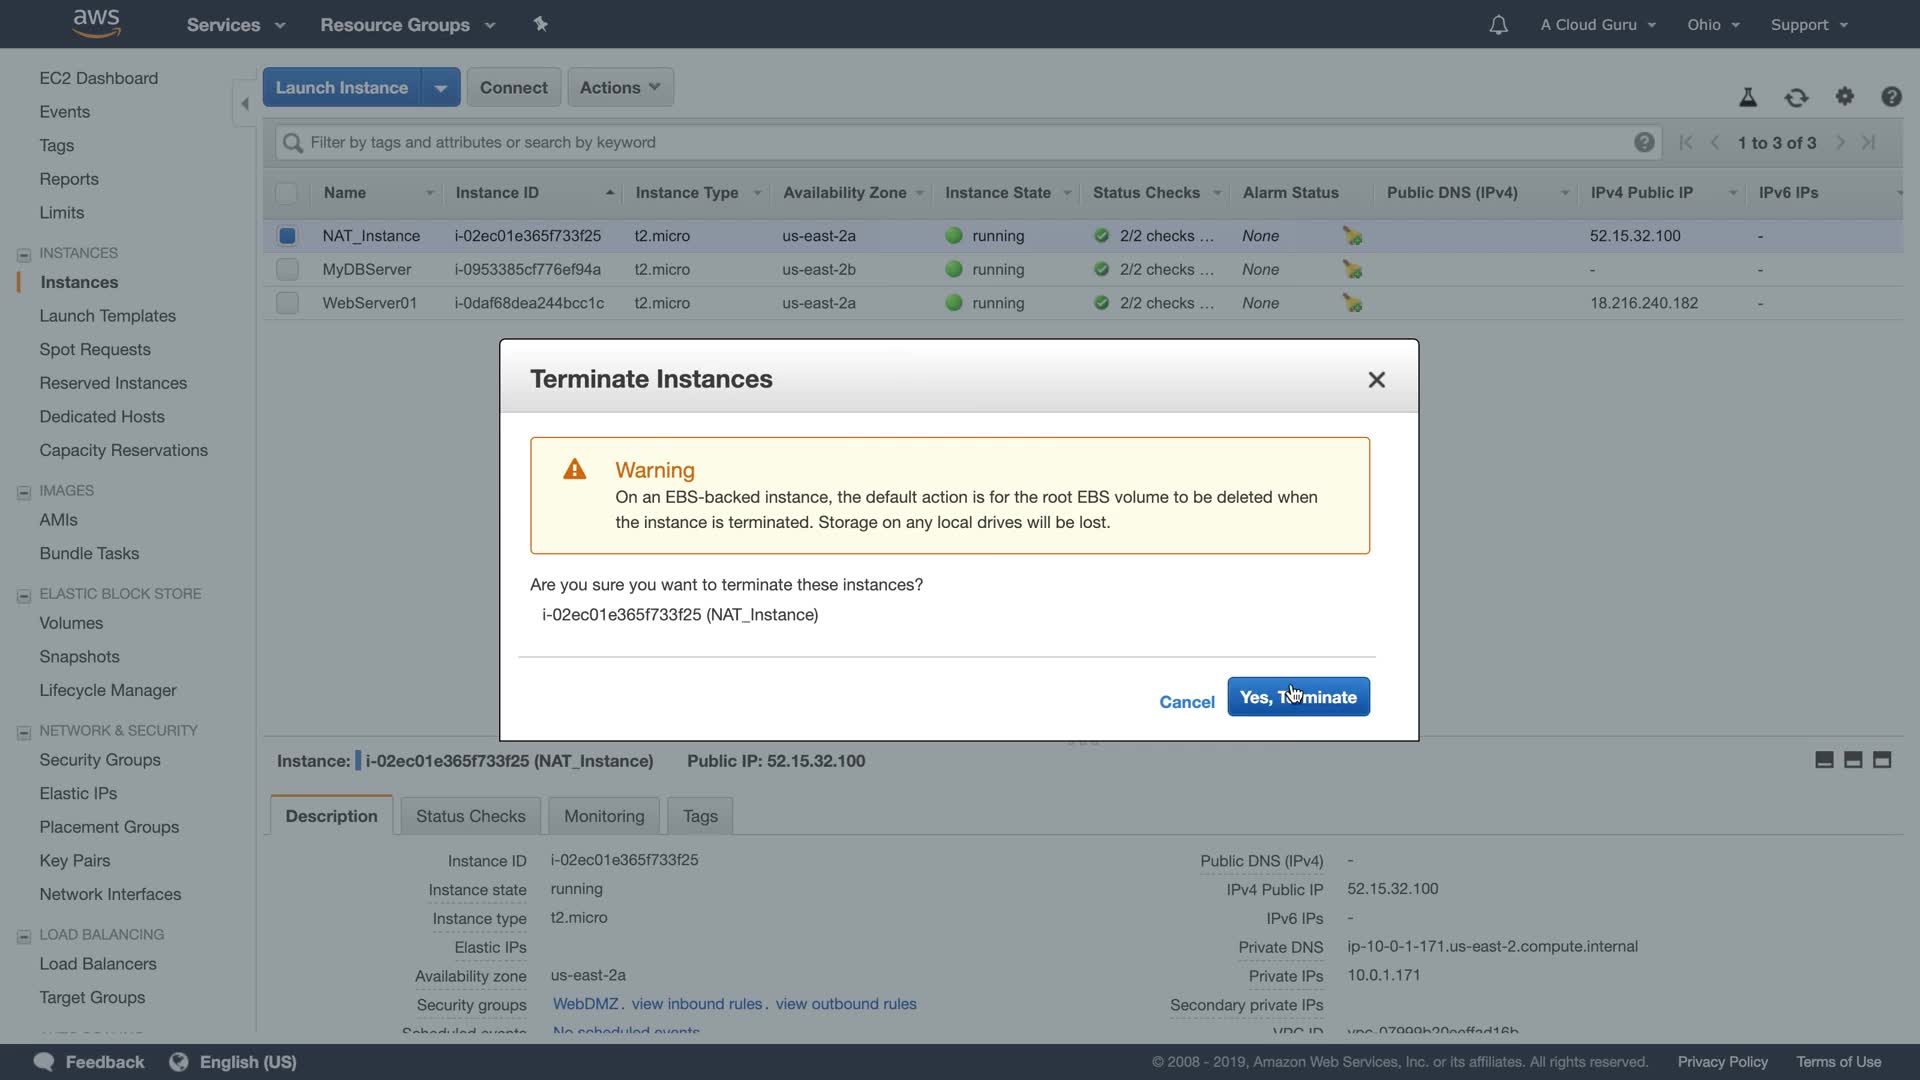The height and width of the screenshot is (1080, 1920).
Task: Click the notifications bell icon
Action: (1497, 25)
